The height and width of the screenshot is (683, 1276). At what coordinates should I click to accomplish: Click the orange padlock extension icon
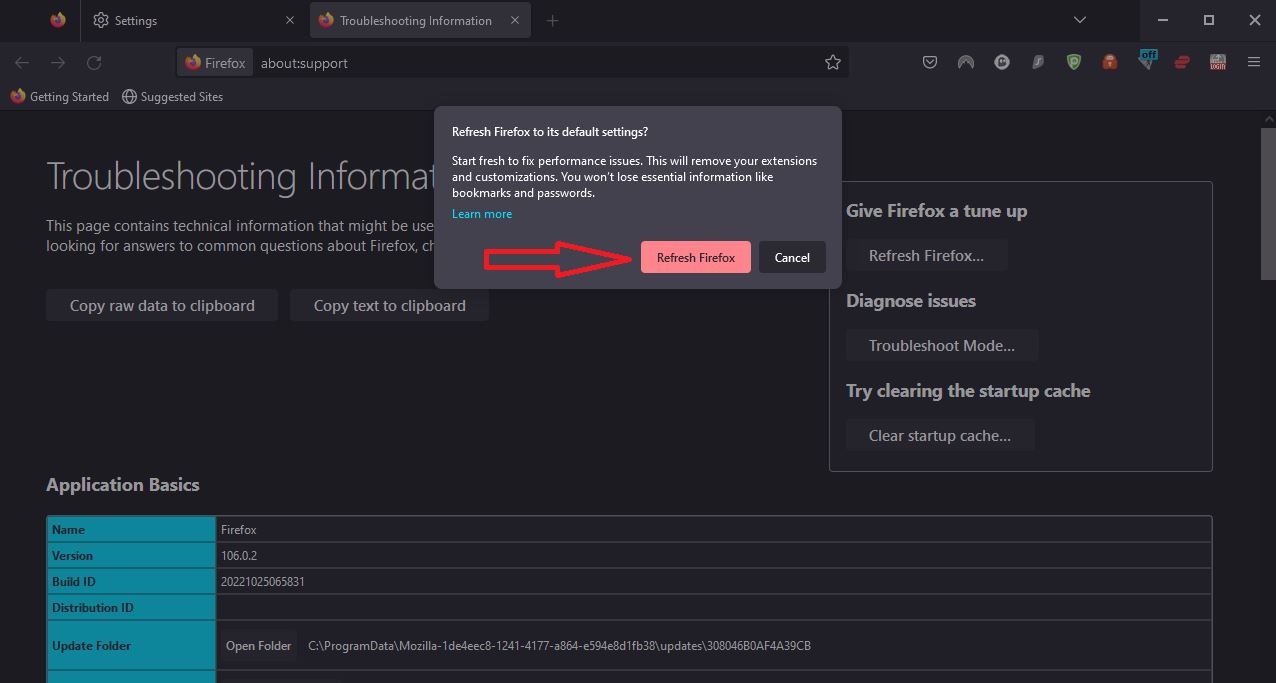point(1109,61)
